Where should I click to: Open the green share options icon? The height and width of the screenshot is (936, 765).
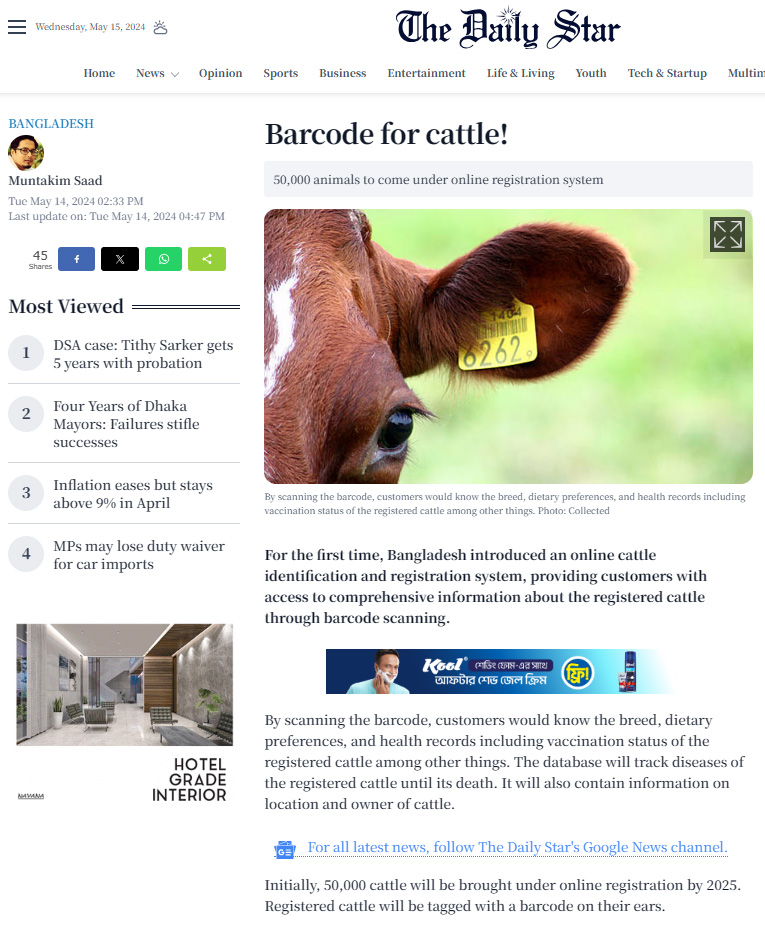pyautogui.click(x=207, y=259)
